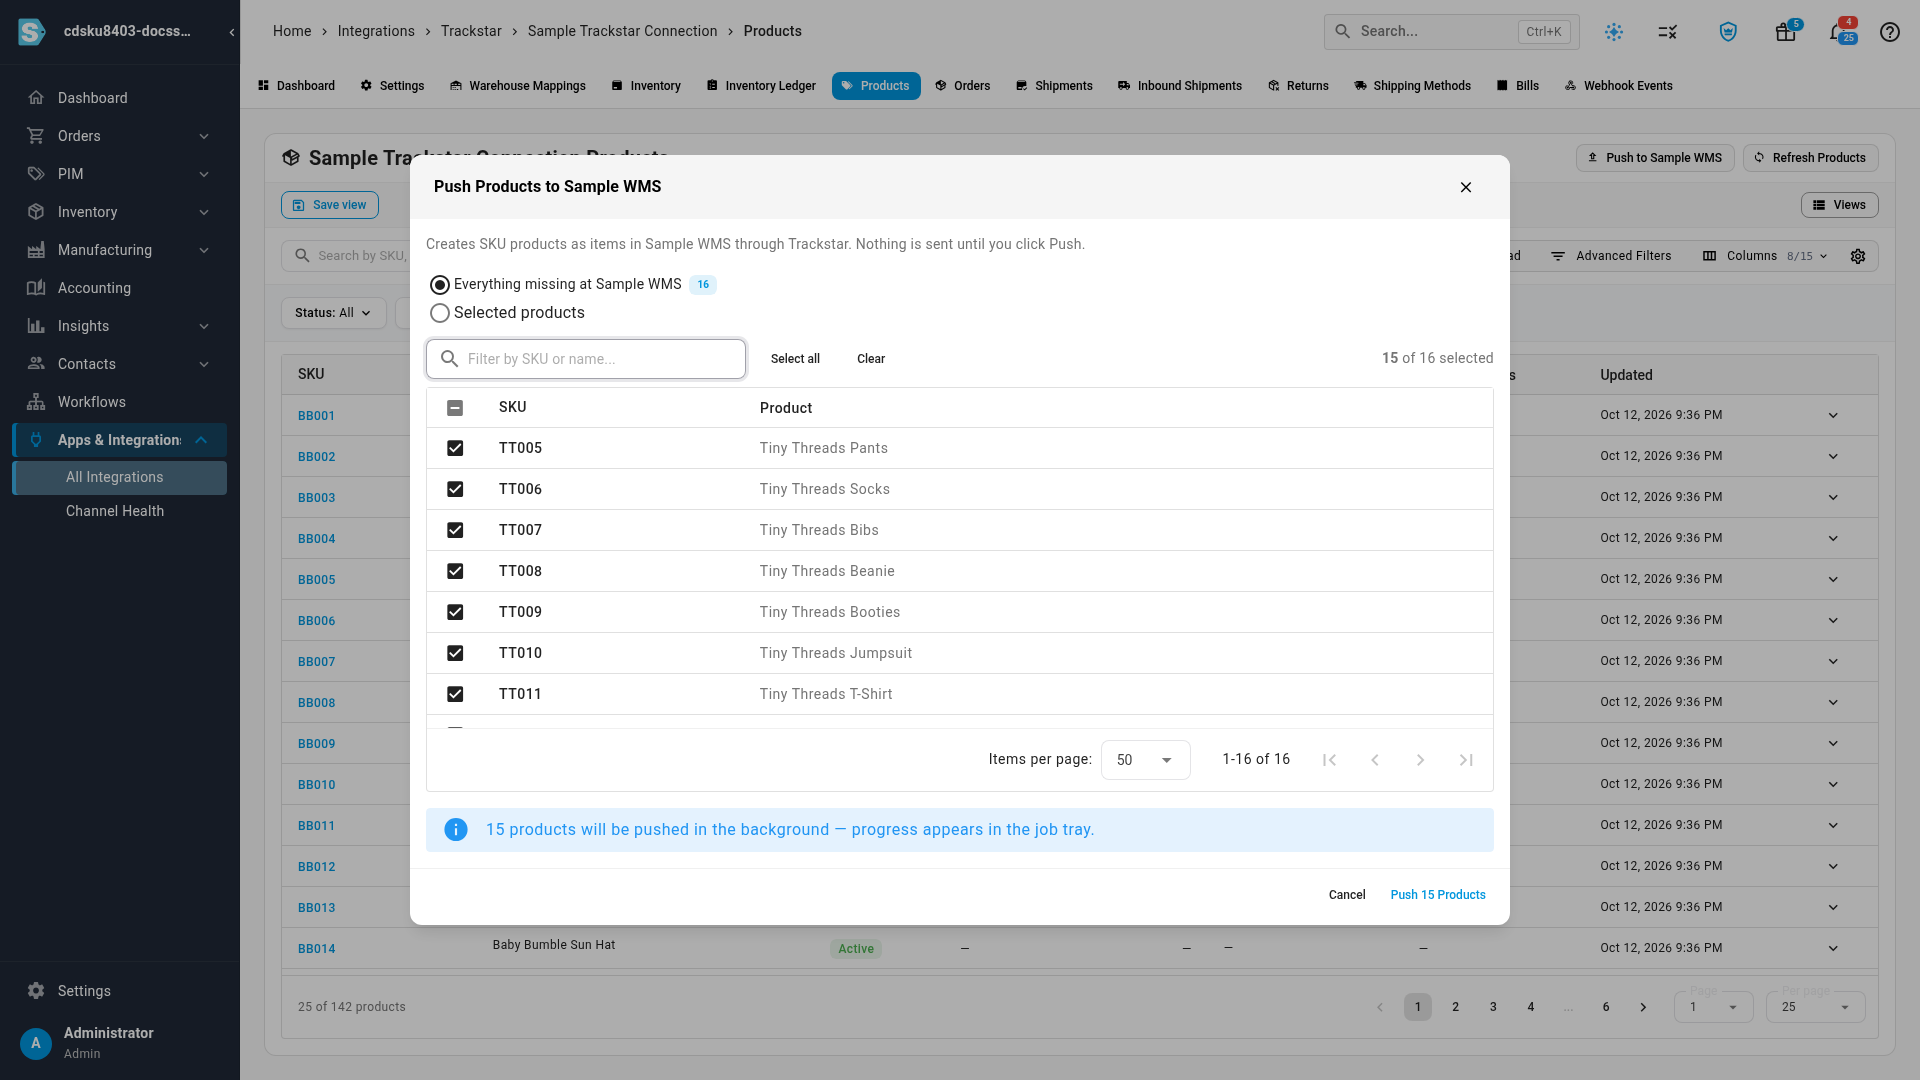Focus the Filter by SKU or name field
Image resolution: width=1920 pixels, height=1080 pixels.
pyautogui.click(x=586, y=359)
